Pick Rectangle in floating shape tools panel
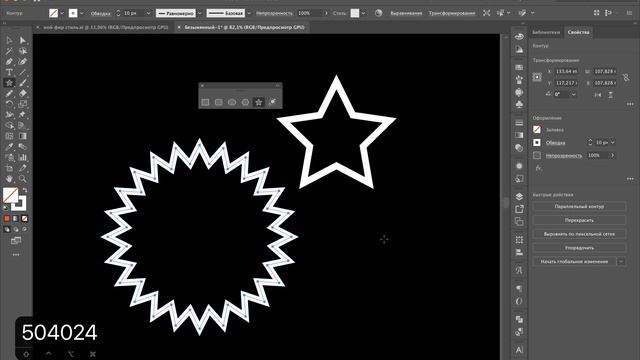 click(x=205, y=102)
